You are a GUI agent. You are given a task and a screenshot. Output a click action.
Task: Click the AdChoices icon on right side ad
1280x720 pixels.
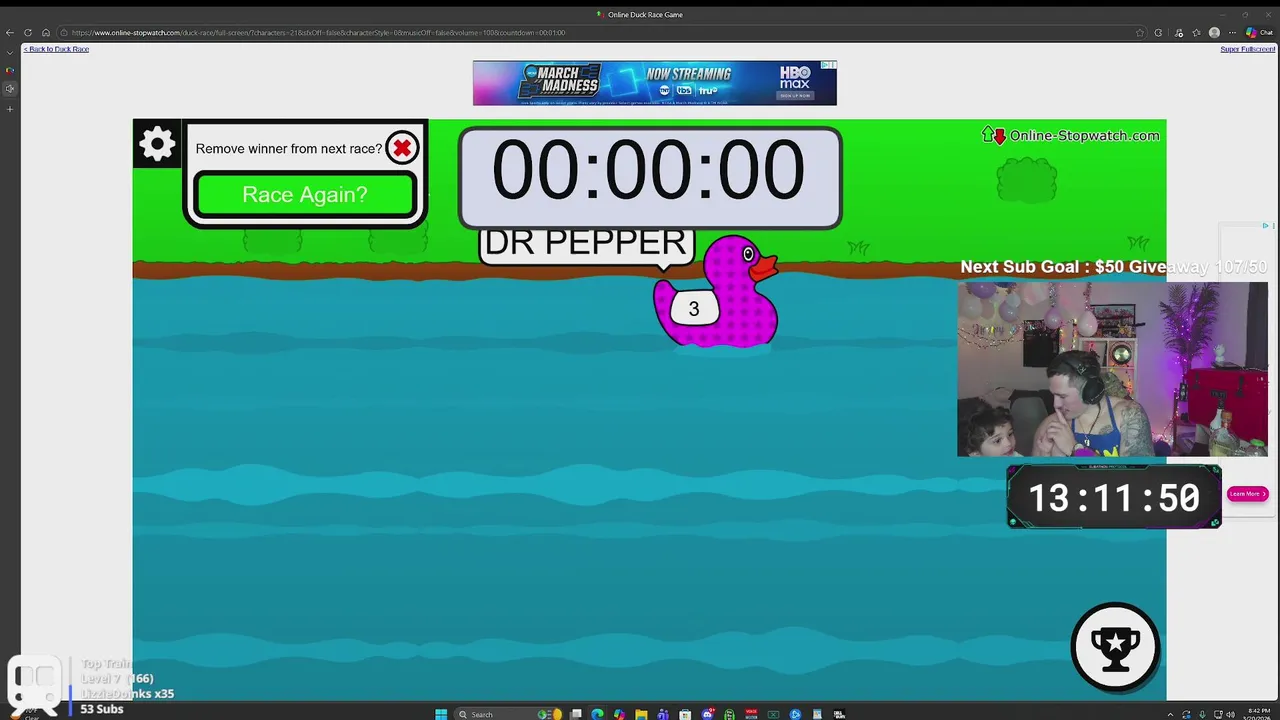click(x=1266, y=226)
